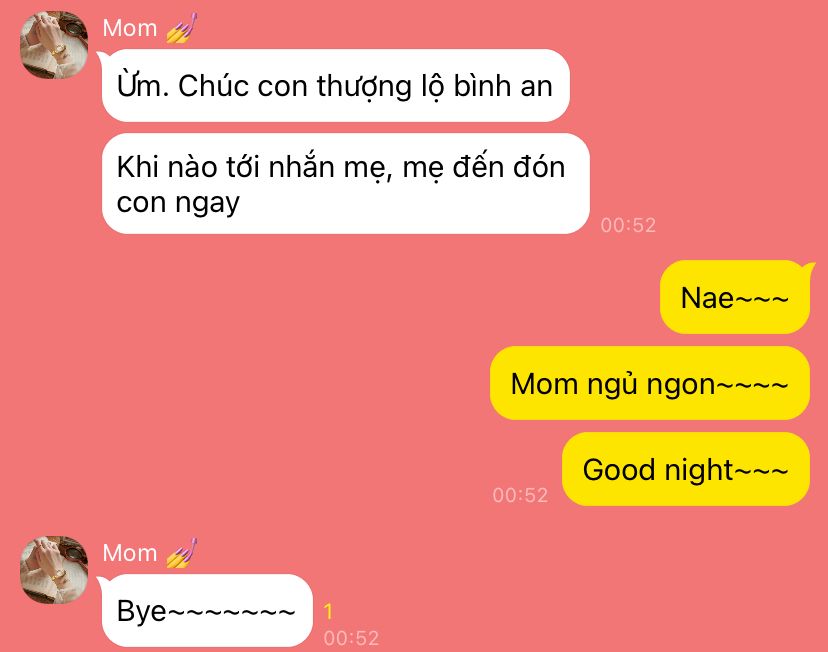Click the tail of the 'Nae~~~' bubble
828x652 pixels.
pos(809,269)
